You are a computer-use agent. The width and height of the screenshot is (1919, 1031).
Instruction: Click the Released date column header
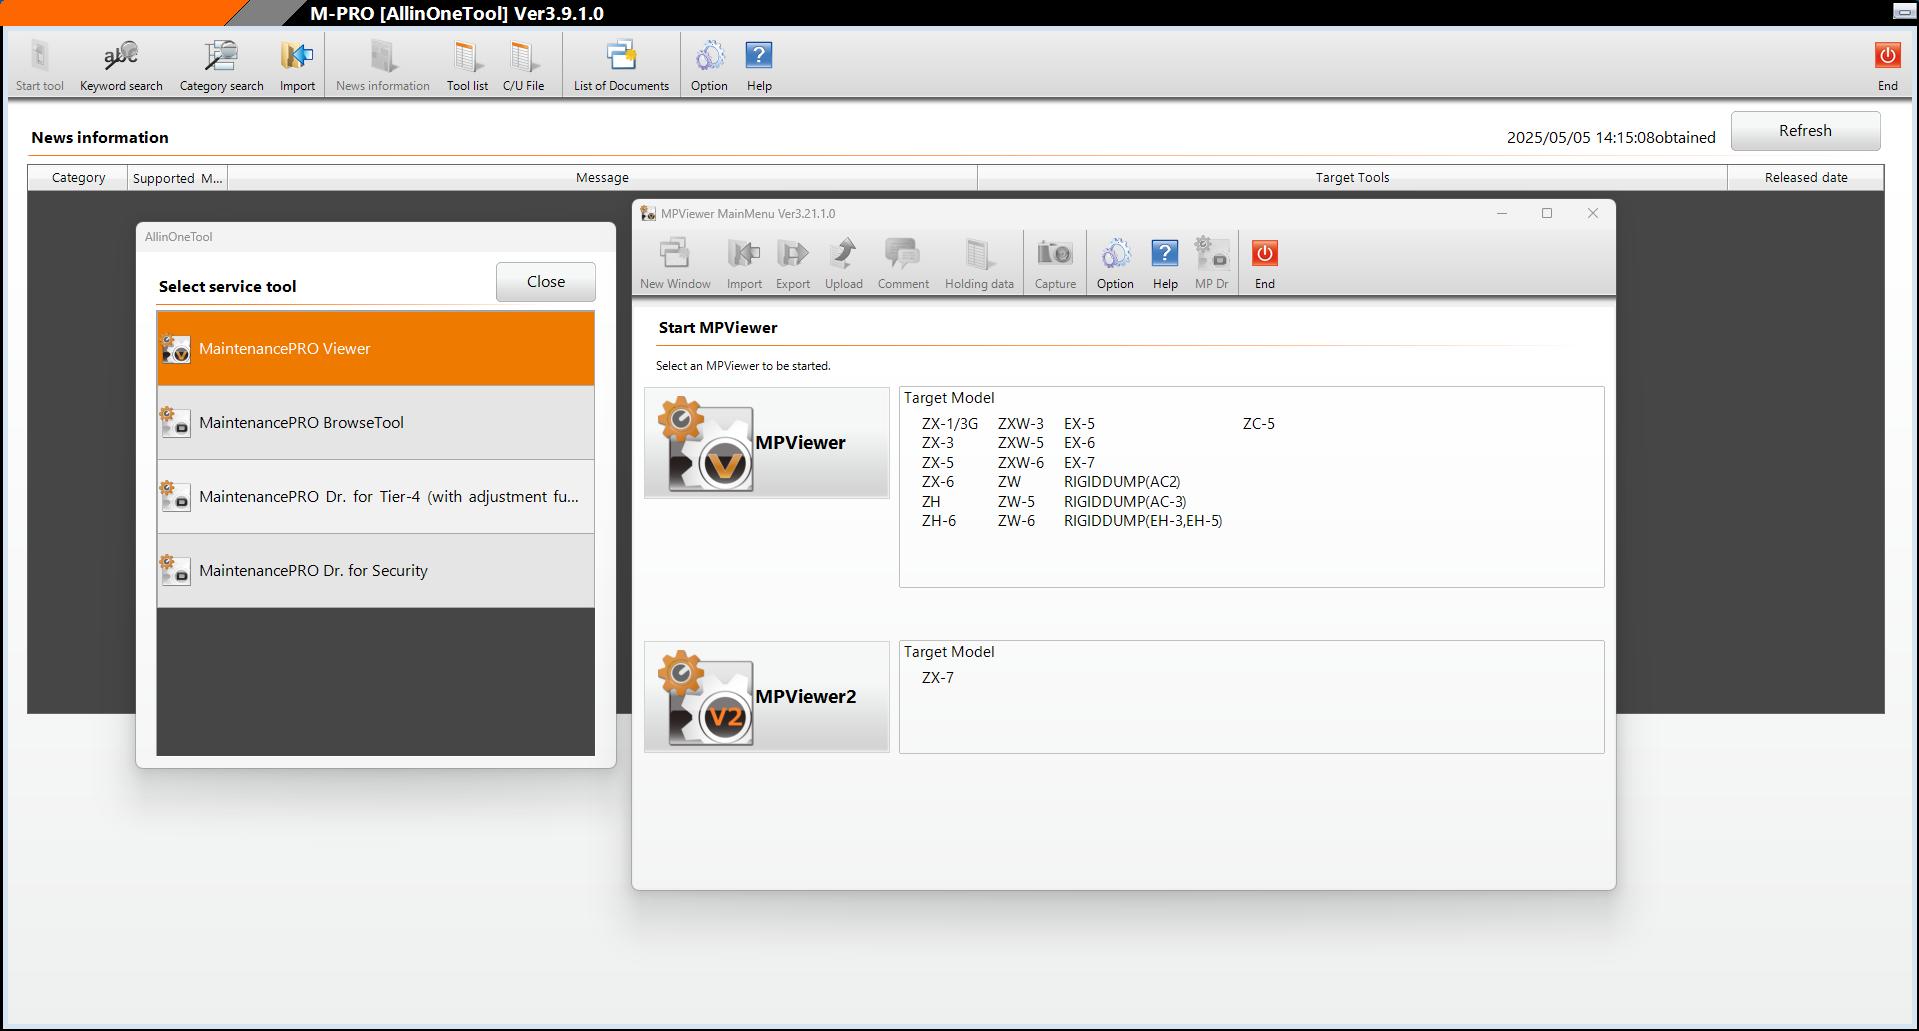[x=1805, y=178]
